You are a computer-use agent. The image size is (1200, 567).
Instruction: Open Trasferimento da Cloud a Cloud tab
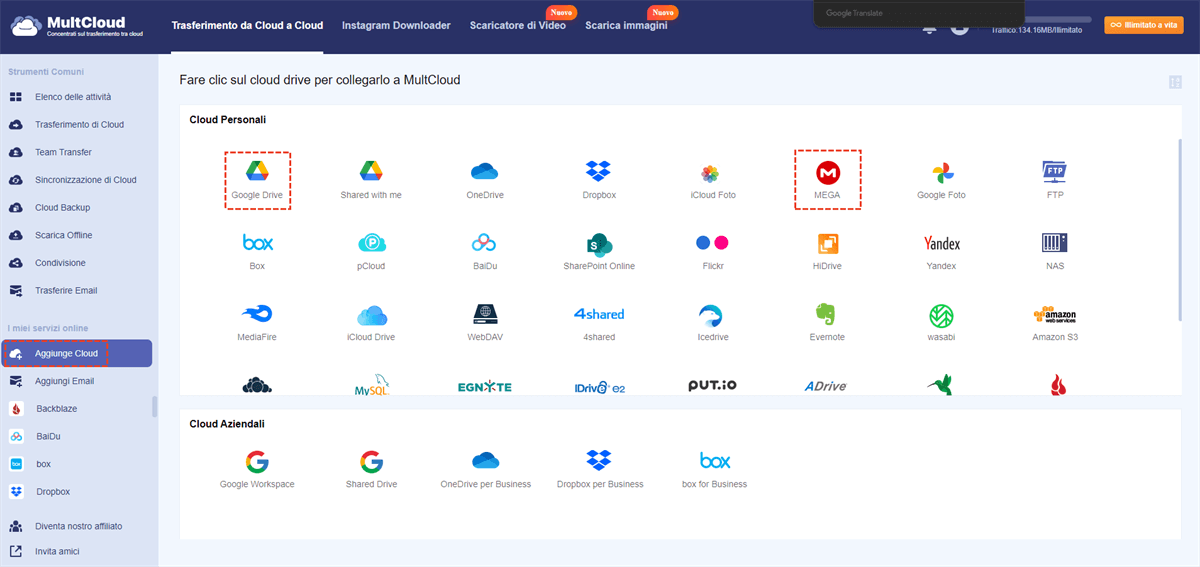click(247, 25)
